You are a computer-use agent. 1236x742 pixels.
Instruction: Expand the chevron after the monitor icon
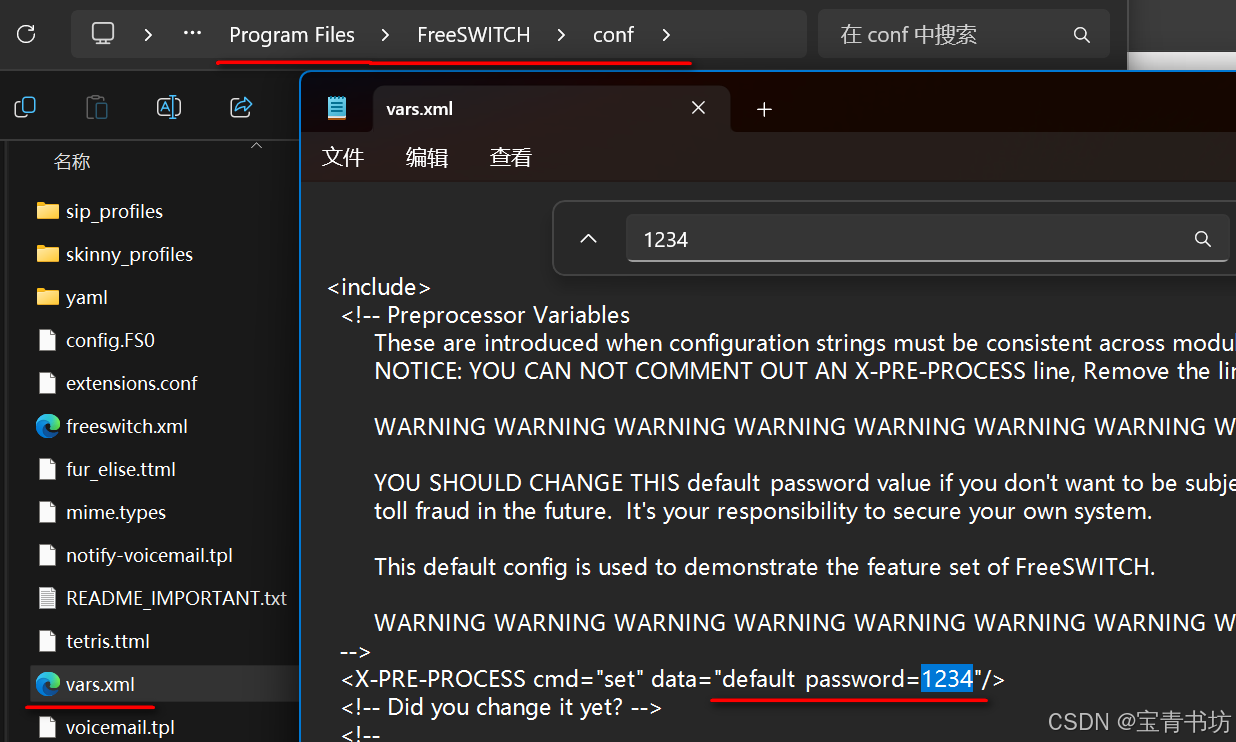tap(148, 35)
